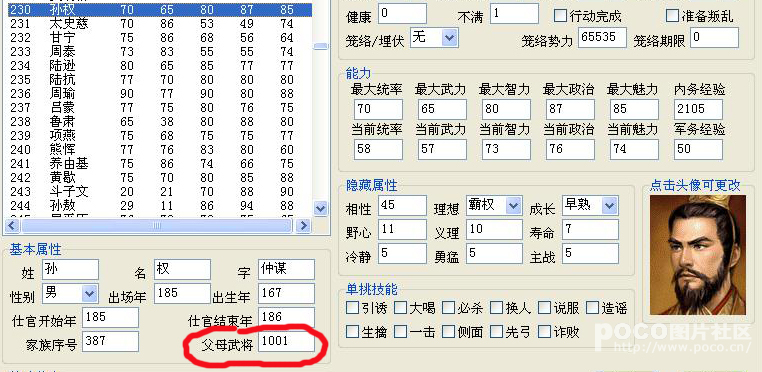762x372 pixels.
Task: Click the 野心 field showing 11
Action: point(402,230)
